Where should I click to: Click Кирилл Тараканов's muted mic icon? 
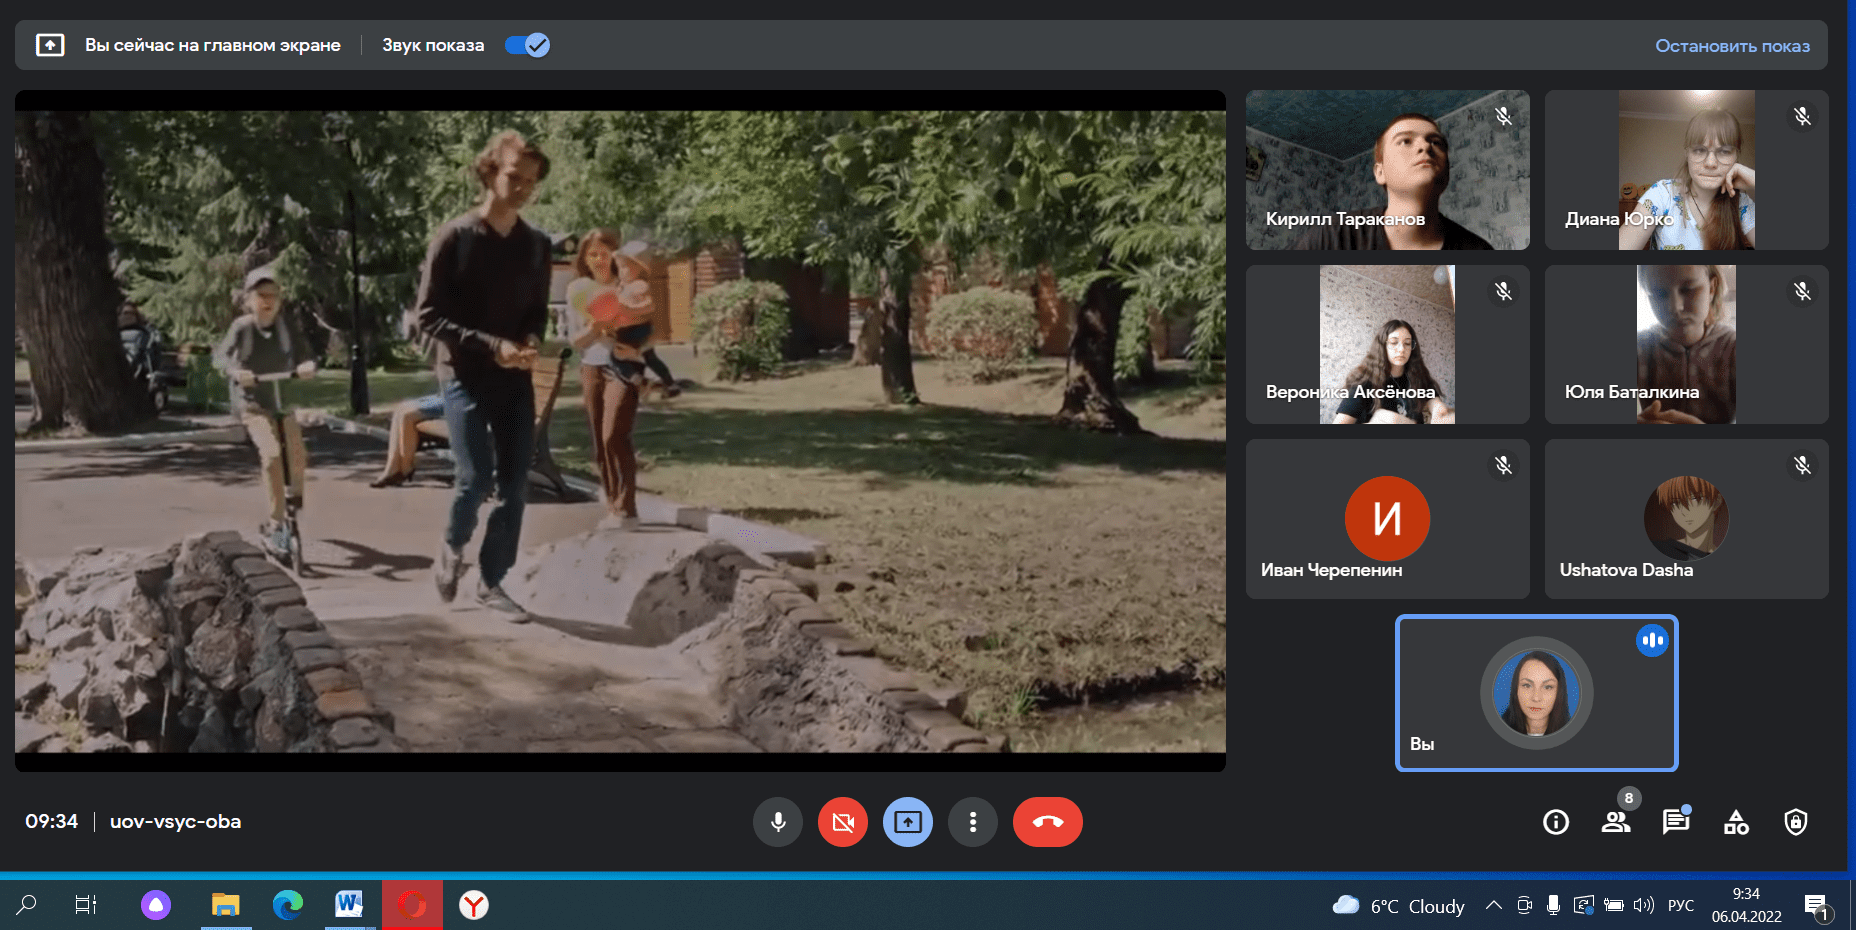coord(1503,116)
